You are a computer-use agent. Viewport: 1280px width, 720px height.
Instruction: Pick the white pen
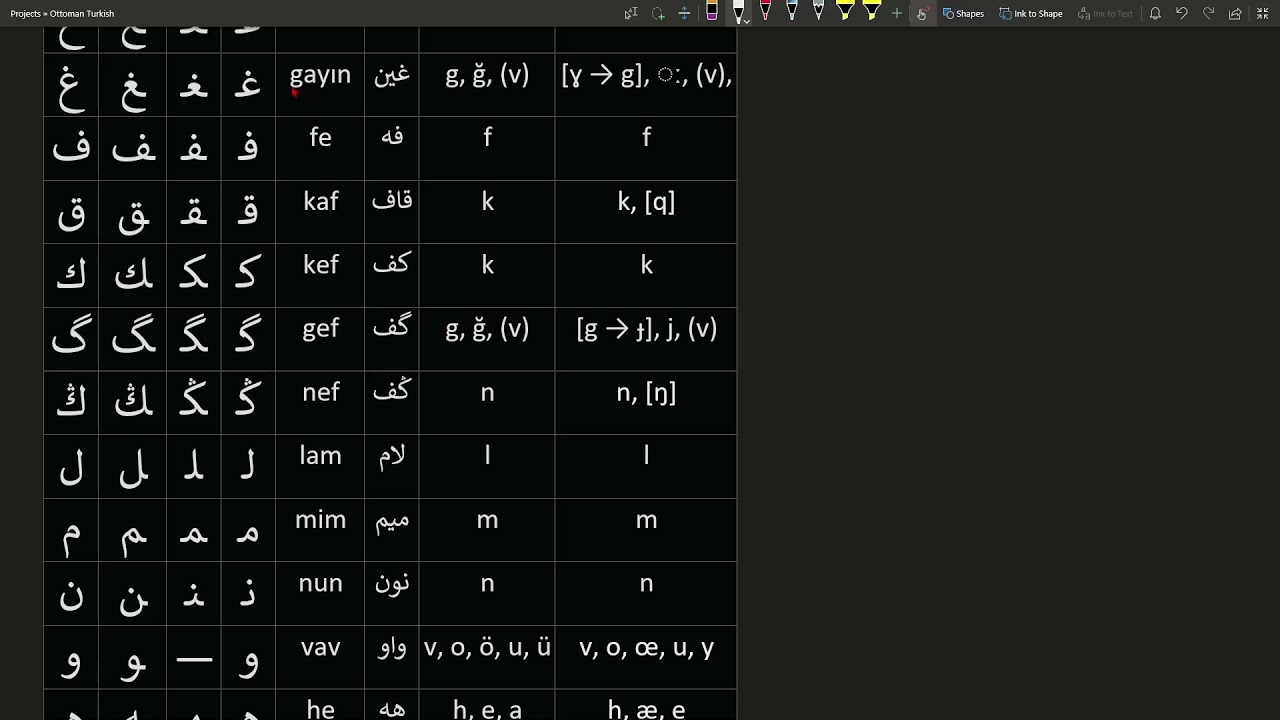(738, 12)
